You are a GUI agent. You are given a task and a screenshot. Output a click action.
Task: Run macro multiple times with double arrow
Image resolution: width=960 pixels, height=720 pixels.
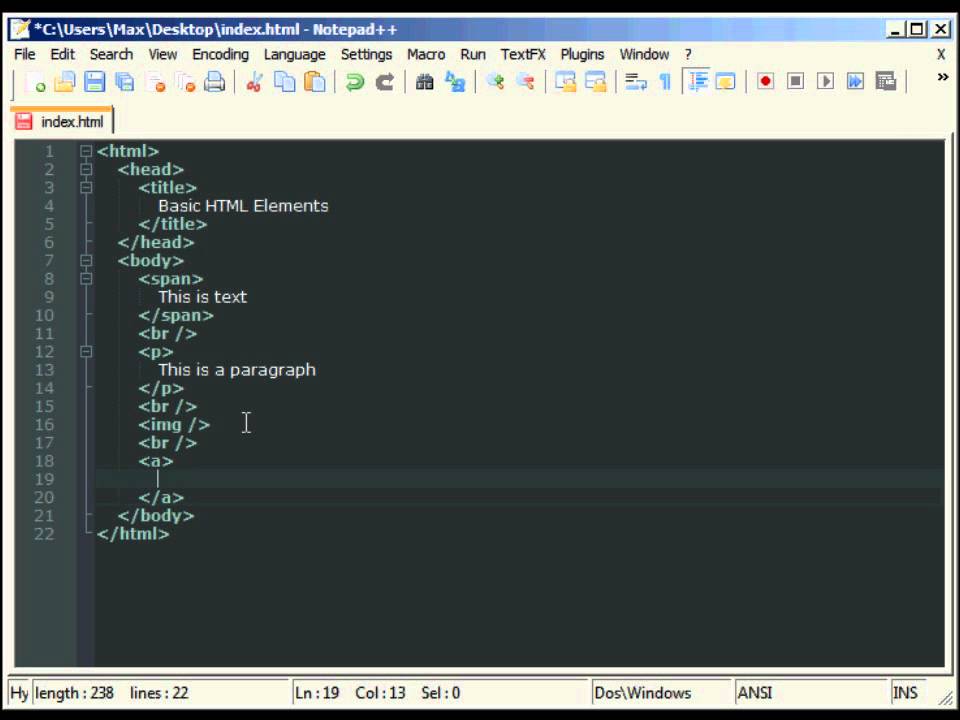(855, 82)
